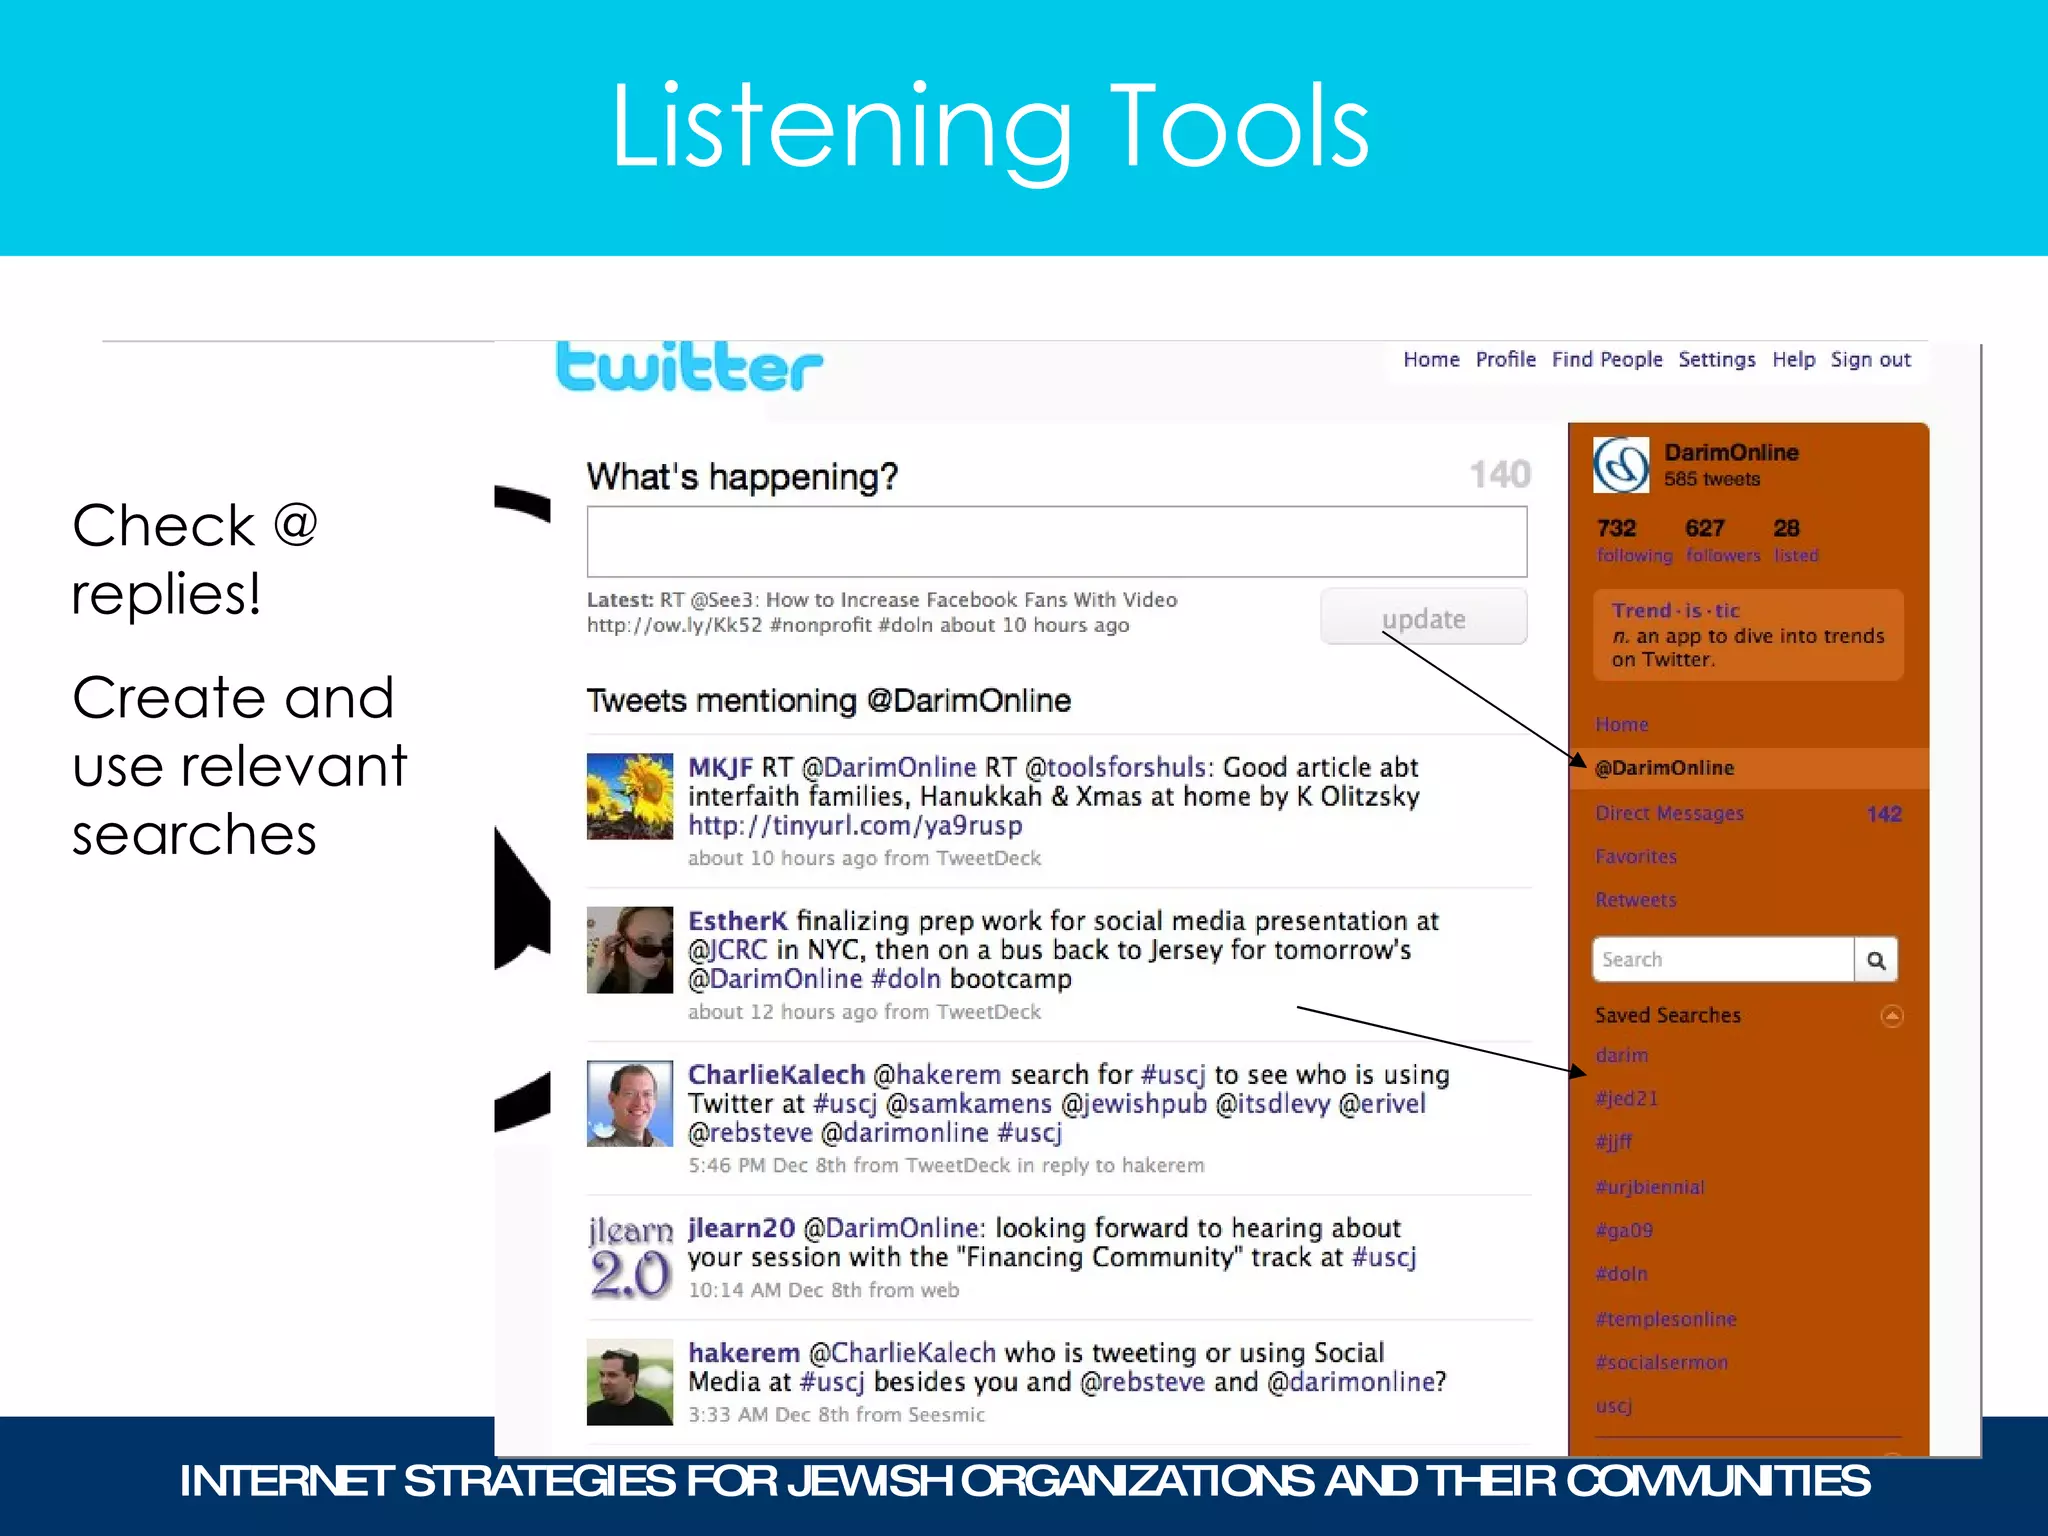Click MKJF username link
Screen dimensions: 2048x1536
tap(720, 767)
